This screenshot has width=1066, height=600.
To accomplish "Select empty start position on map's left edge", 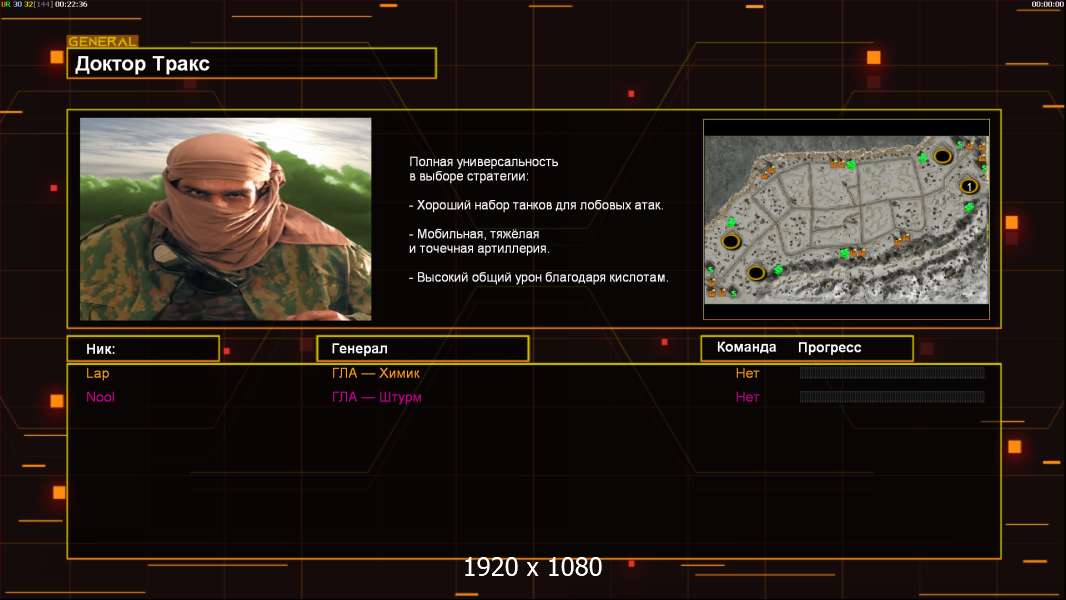I will 731,241.
